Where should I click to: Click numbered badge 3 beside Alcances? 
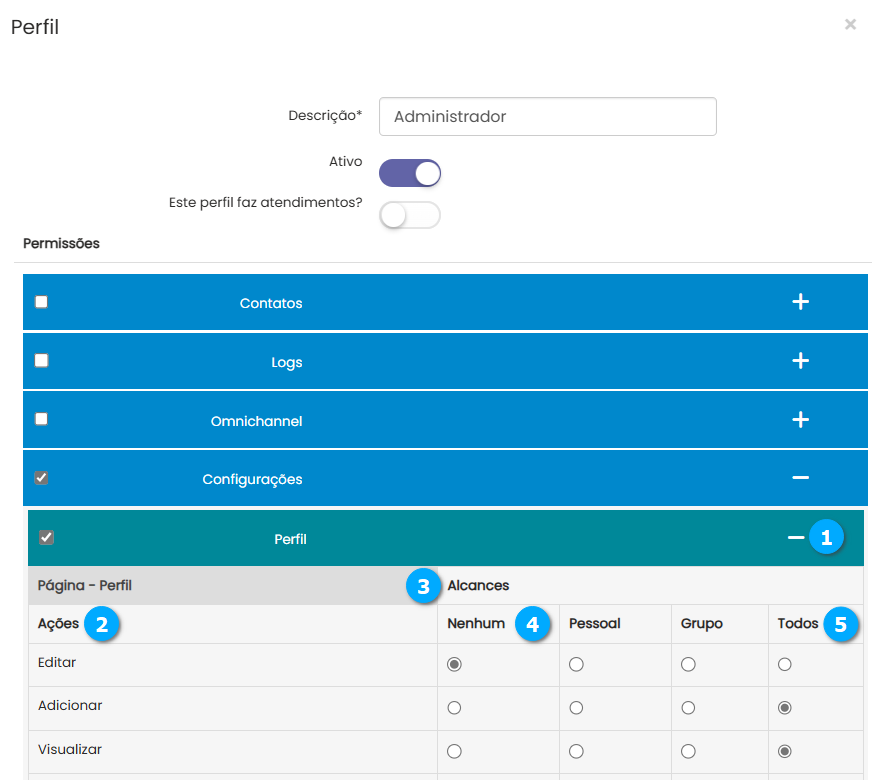(424, 586)
